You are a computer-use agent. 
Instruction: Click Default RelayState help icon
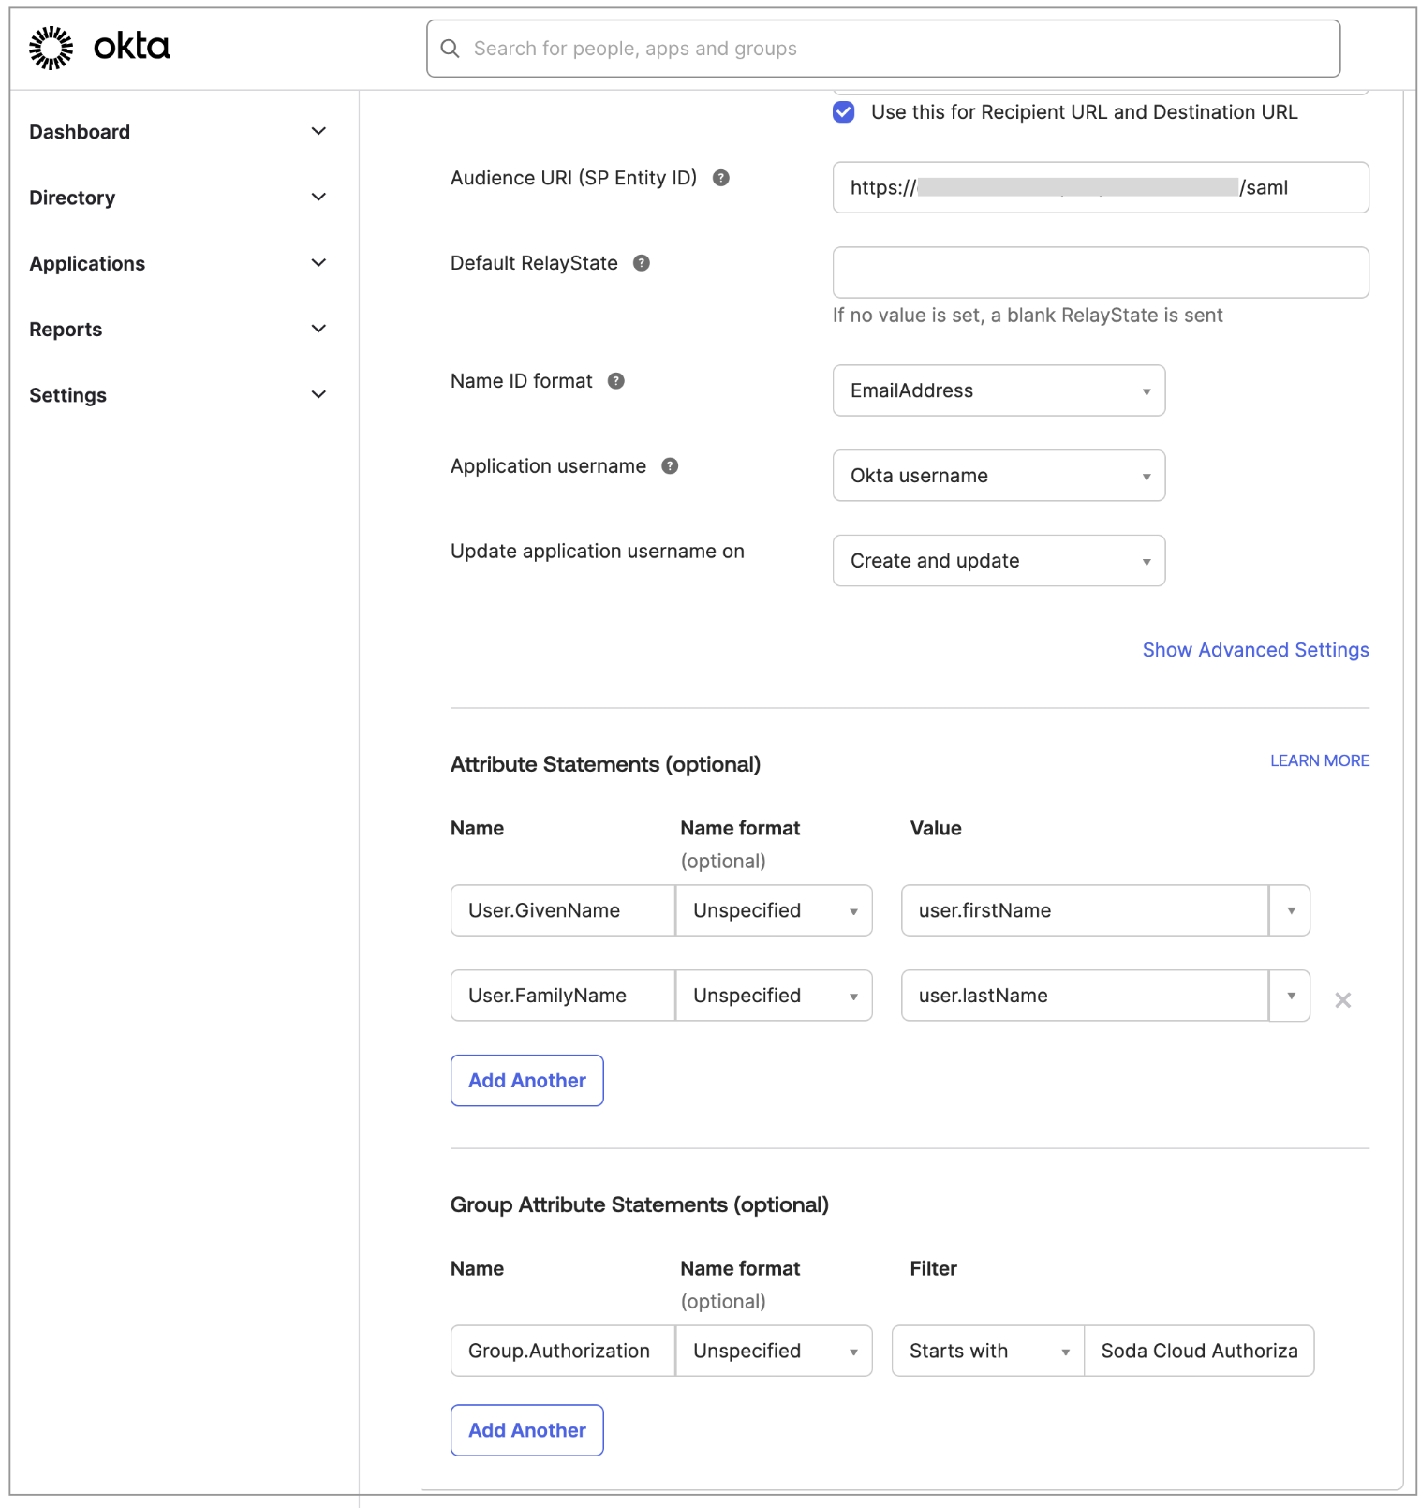(x=642, y=263)
